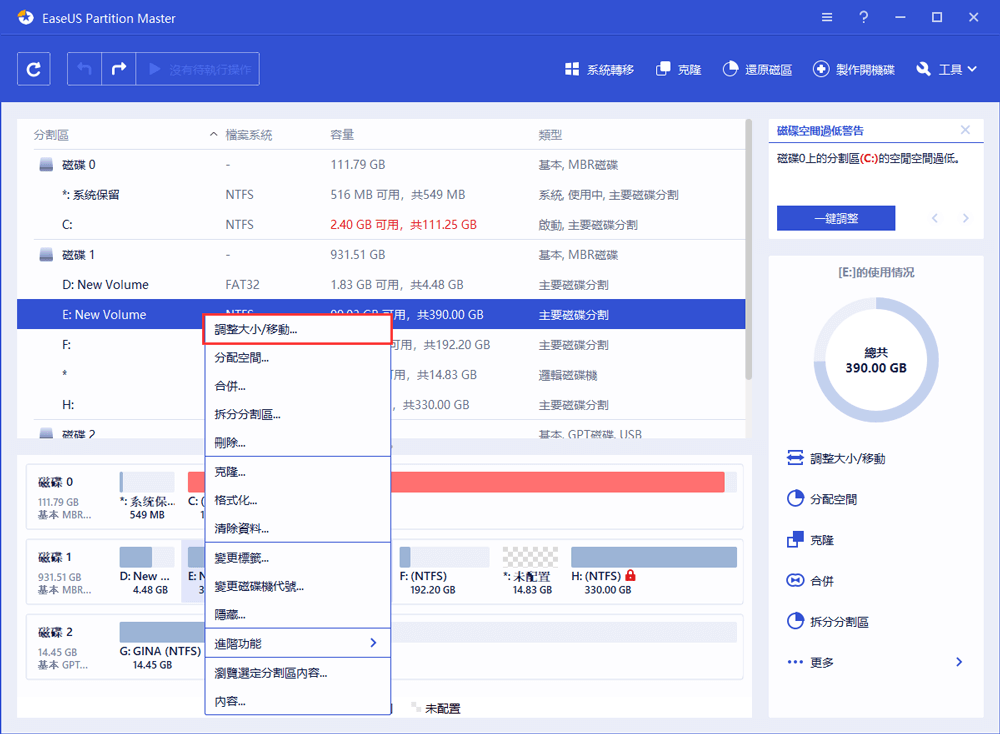1000x734 pixels.
Task: Click the redo arrow button
Action: click(119, 69)
